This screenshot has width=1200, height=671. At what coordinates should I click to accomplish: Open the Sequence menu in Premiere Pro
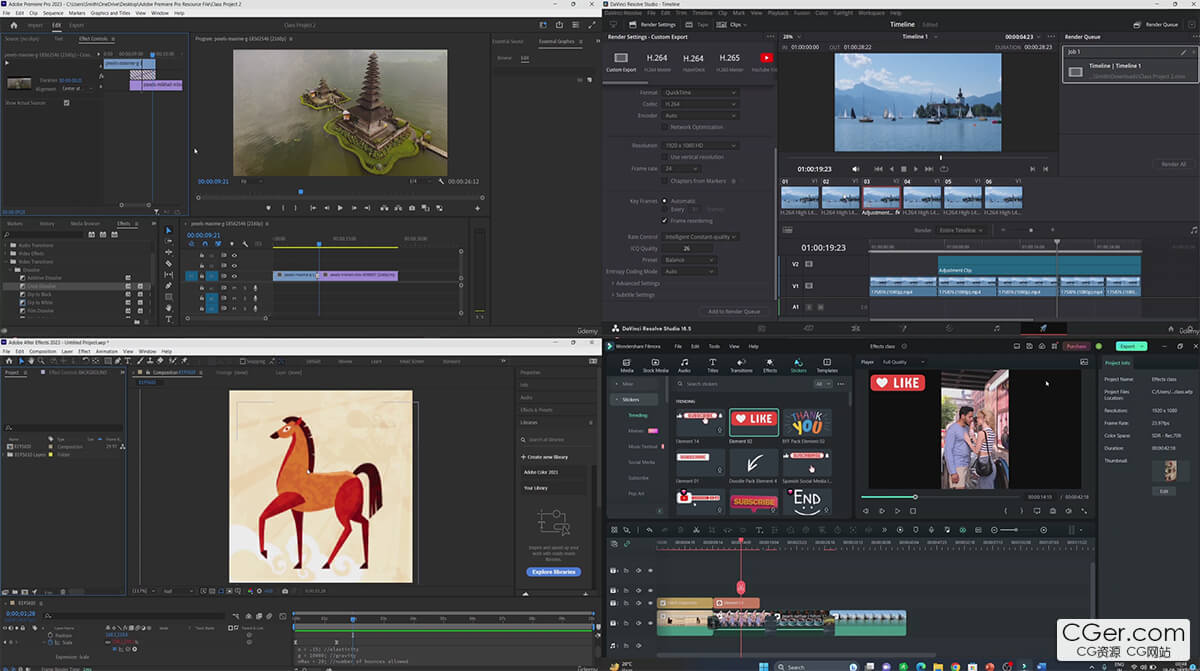coord(52,12)
